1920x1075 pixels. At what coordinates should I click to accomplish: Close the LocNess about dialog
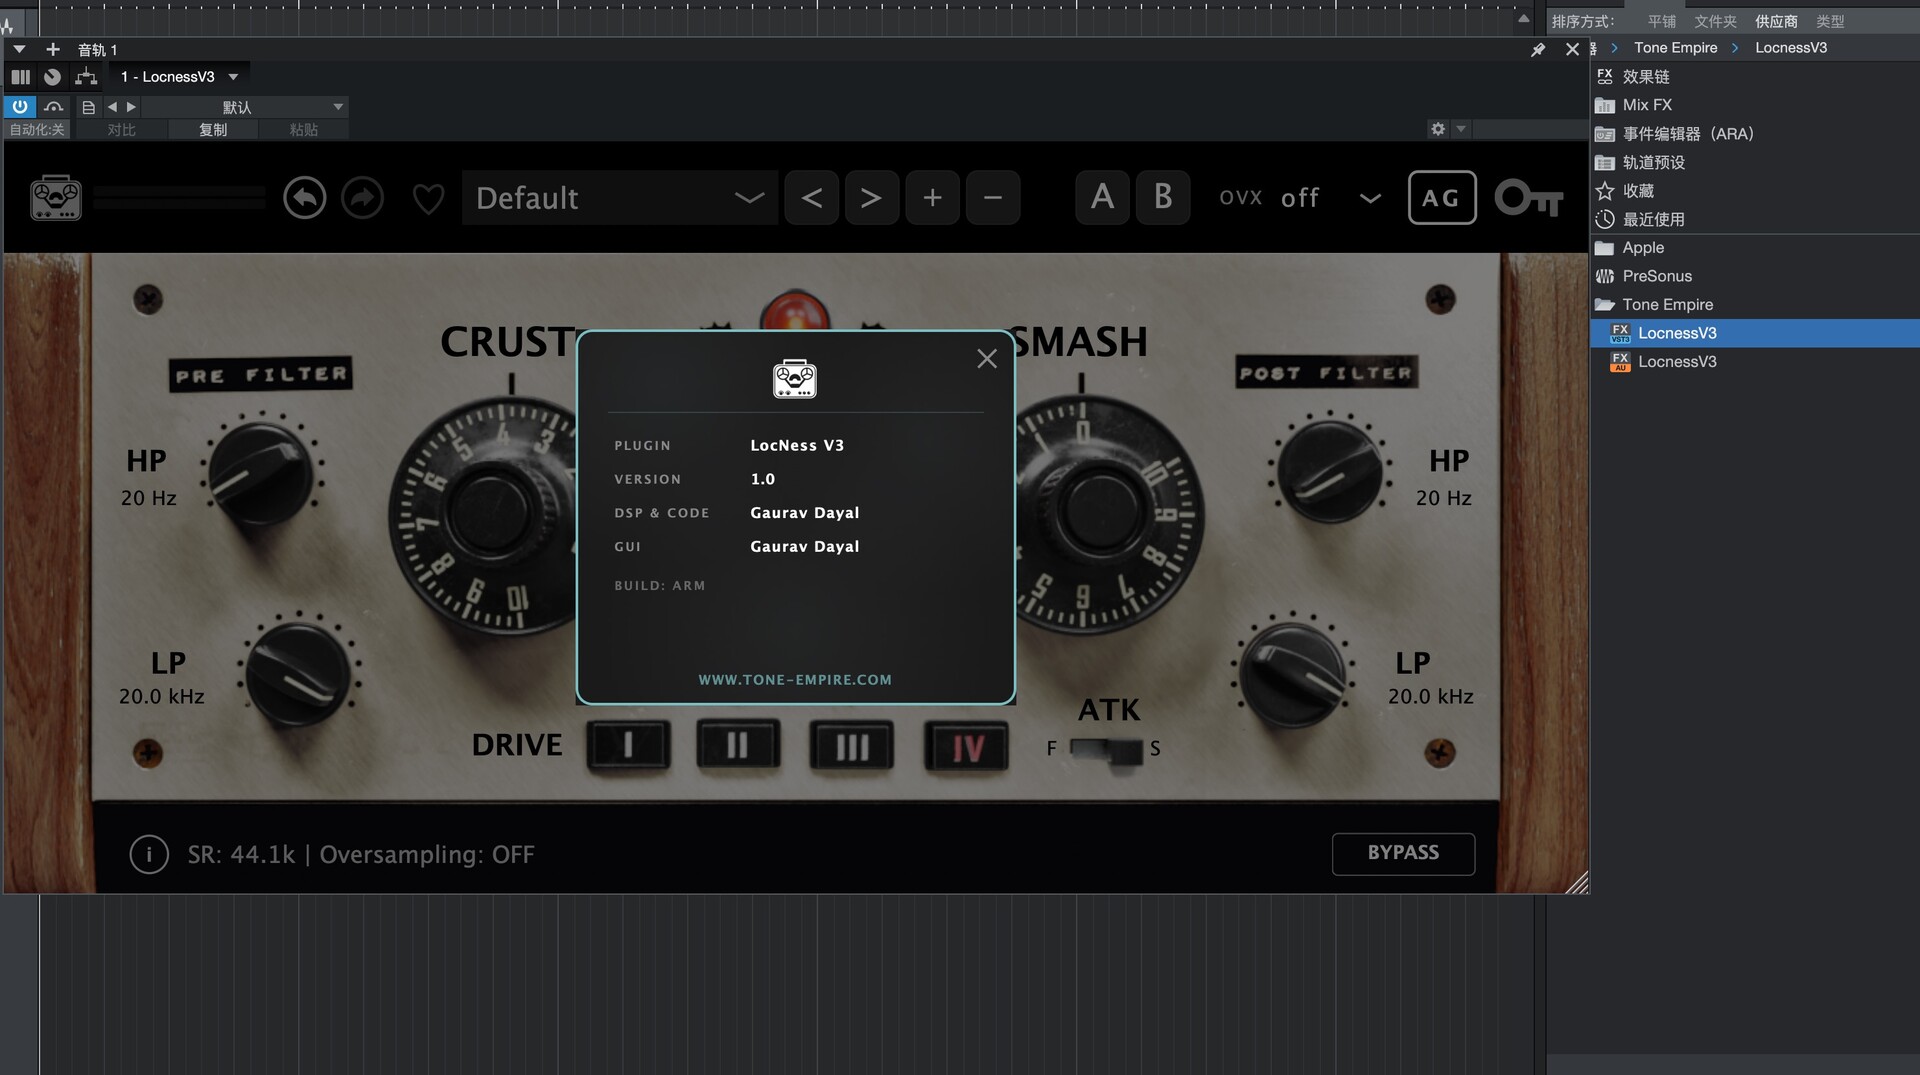[987, 359]
